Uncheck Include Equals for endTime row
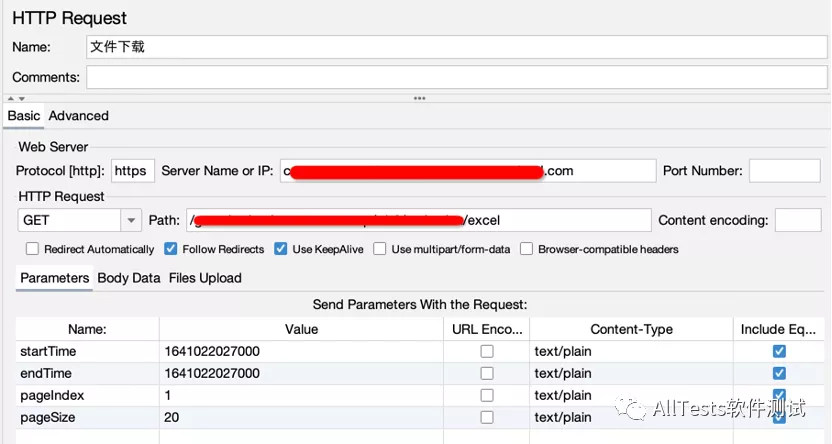 [779, 373]
